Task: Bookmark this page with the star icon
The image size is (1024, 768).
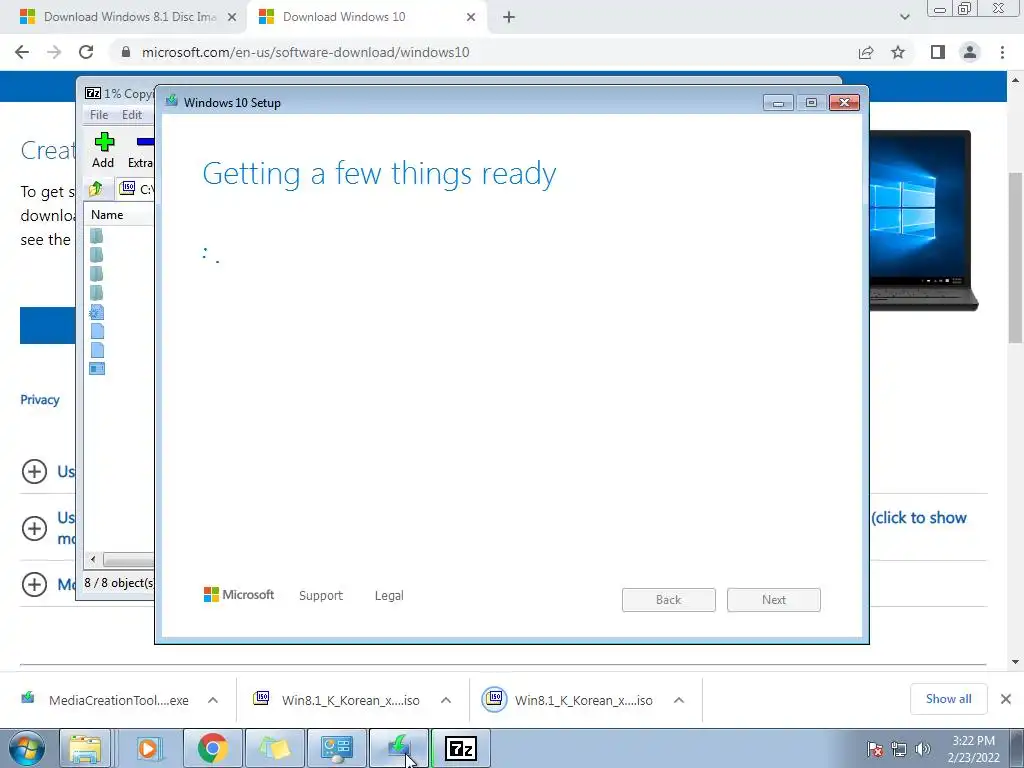Action: coord(898,52)
